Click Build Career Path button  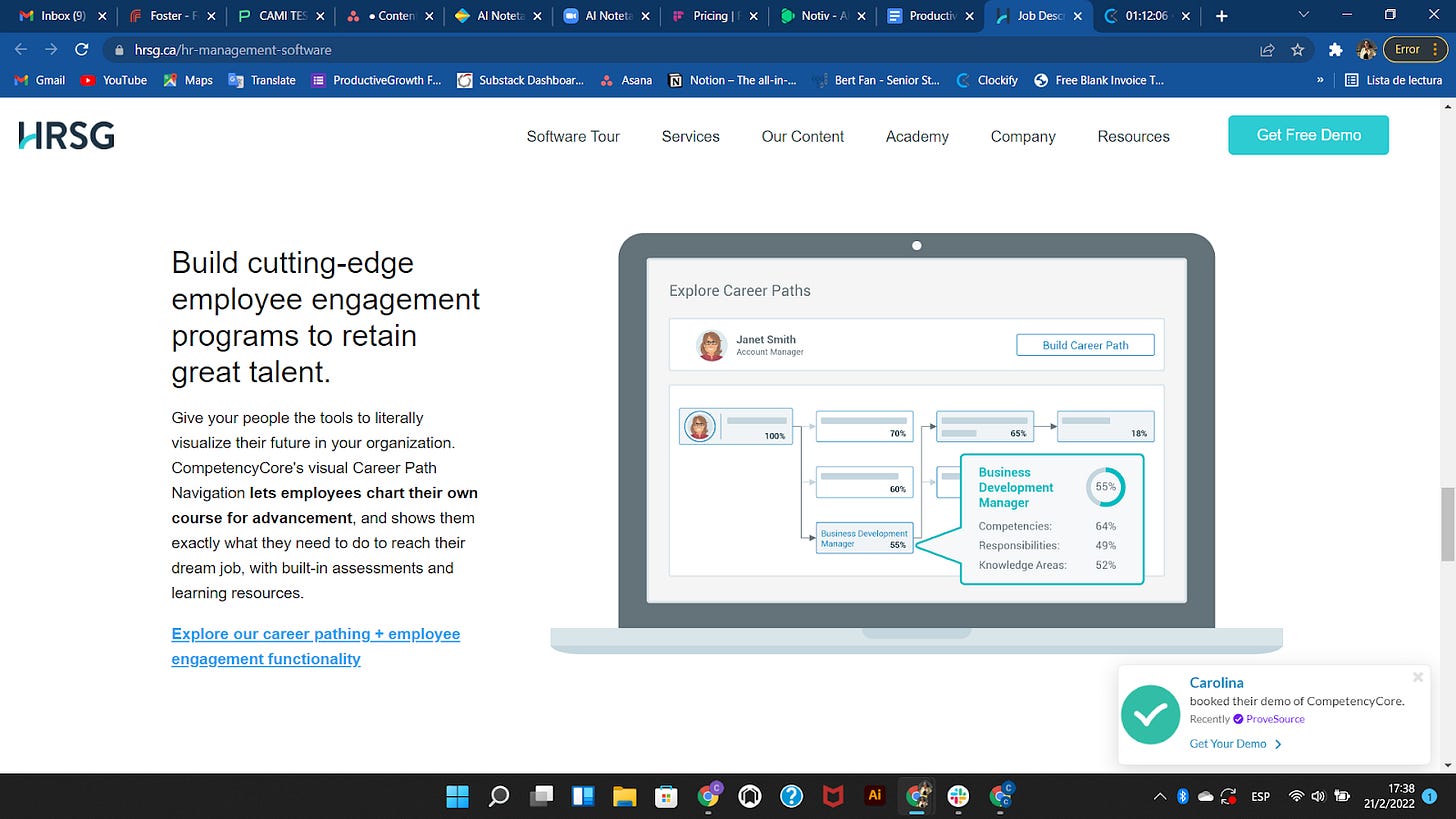coord(1085,345)
